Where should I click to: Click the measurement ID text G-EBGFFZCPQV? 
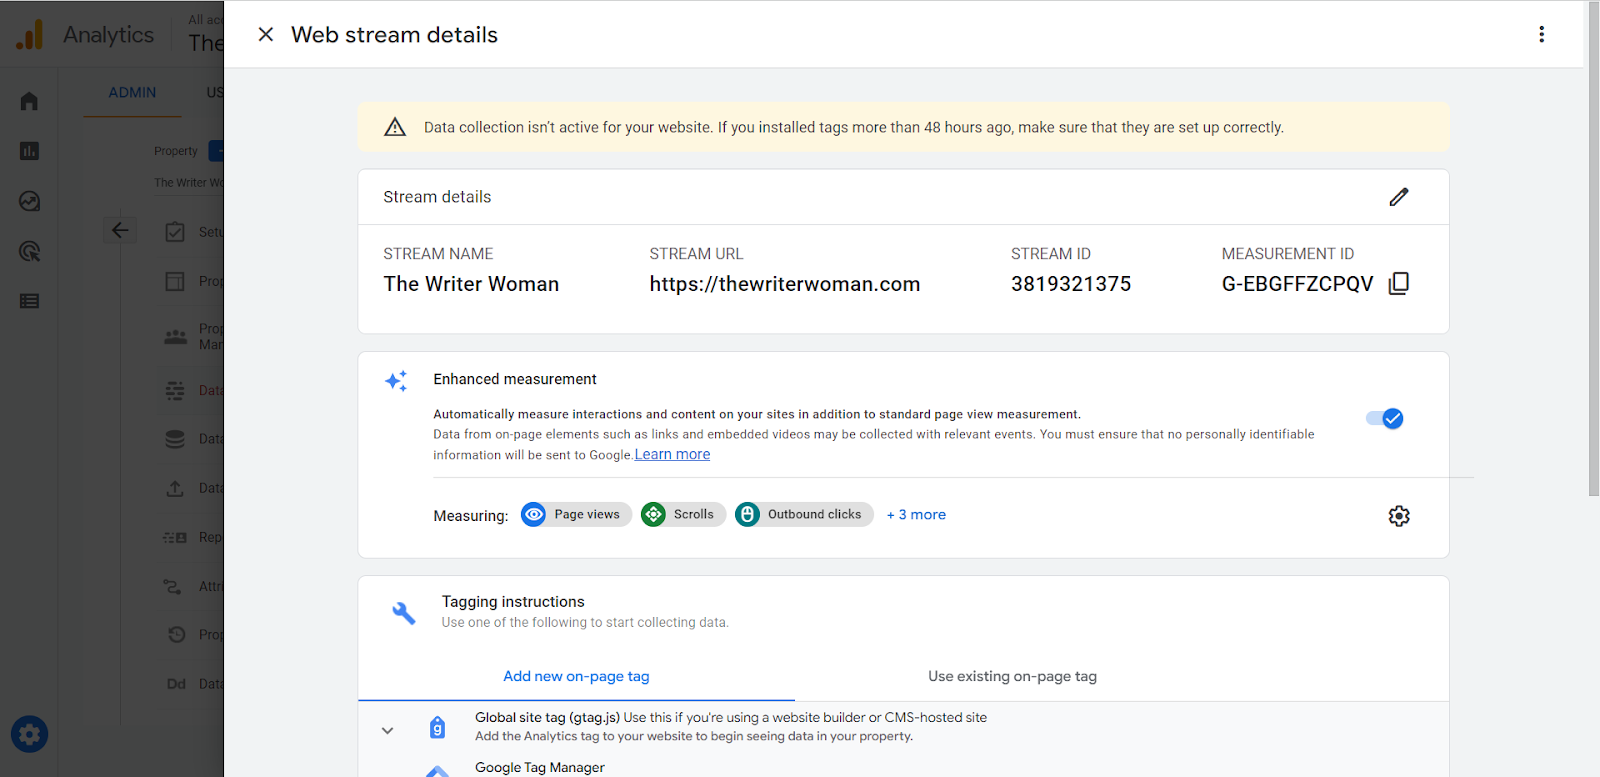pos(1298,284)
